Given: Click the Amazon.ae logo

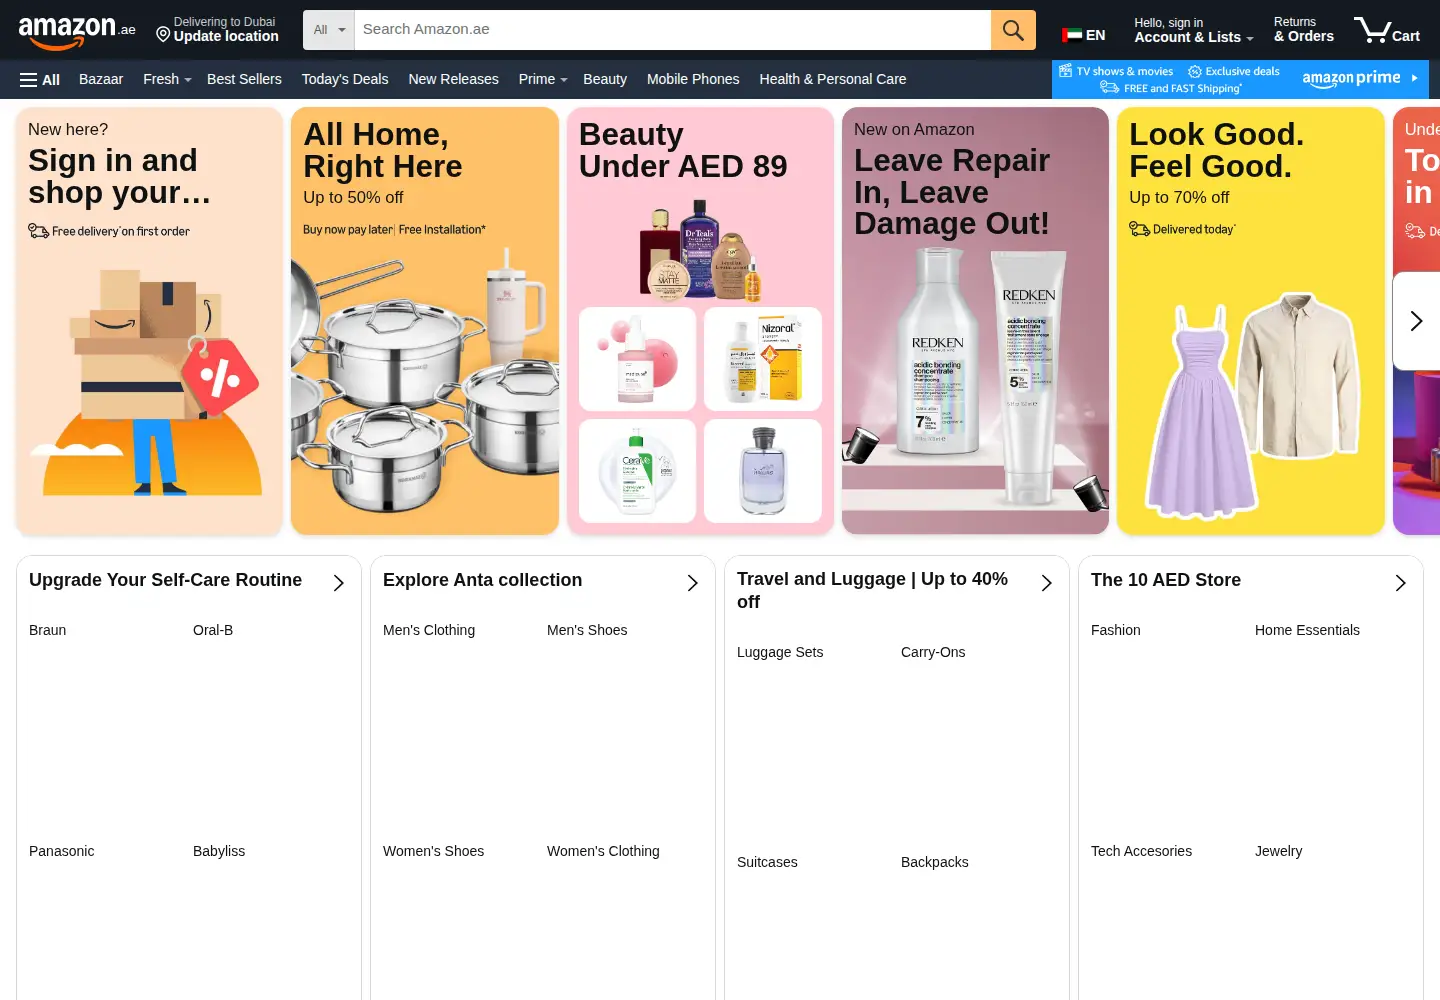Looking at the screenshot, I should [77, 31].
